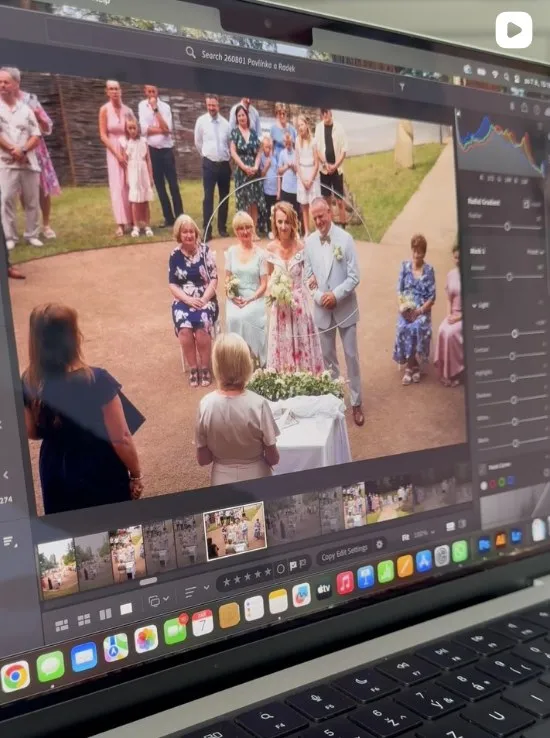This screenshot has width=550, height=738.
Task: Open Maps from the Dock
Action: (116, 648)
